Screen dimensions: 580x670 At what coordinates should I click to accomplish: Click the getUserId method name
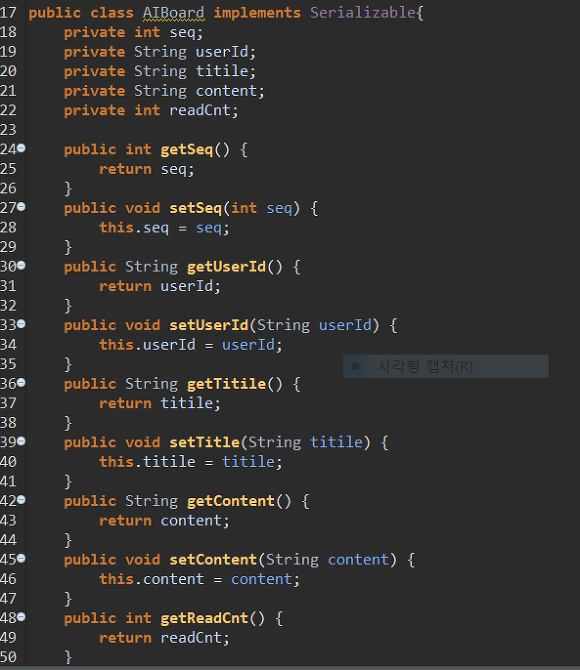click(x=227, y=267)
